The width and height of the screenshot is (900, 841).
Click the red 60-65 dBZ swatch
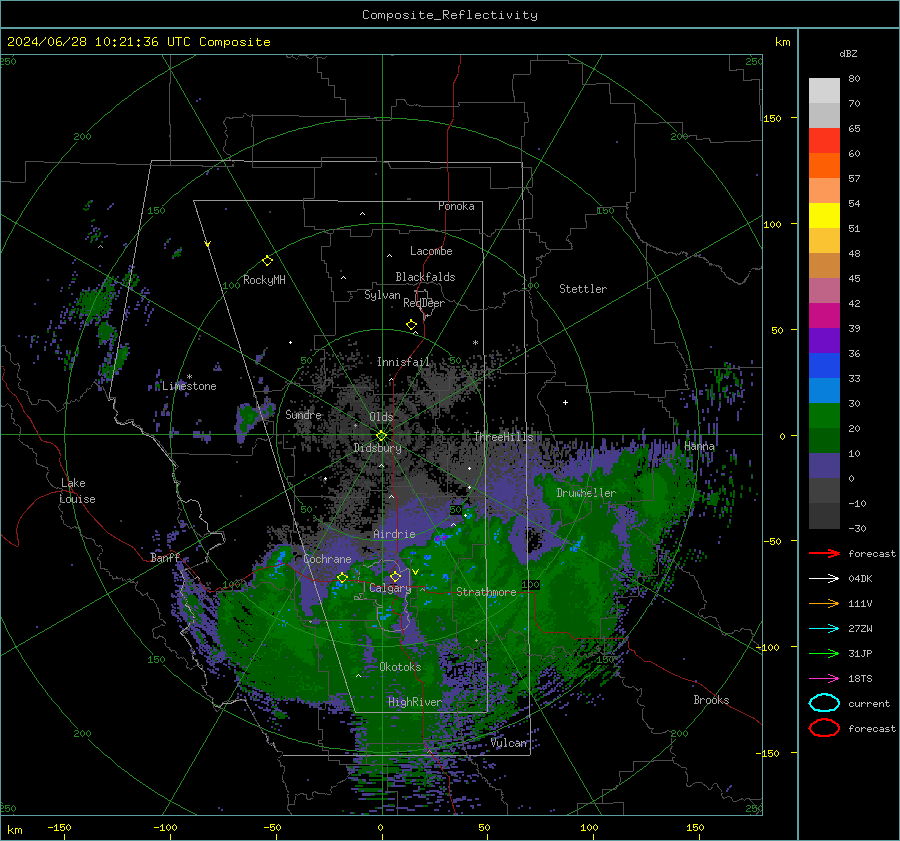pos(824,141)
